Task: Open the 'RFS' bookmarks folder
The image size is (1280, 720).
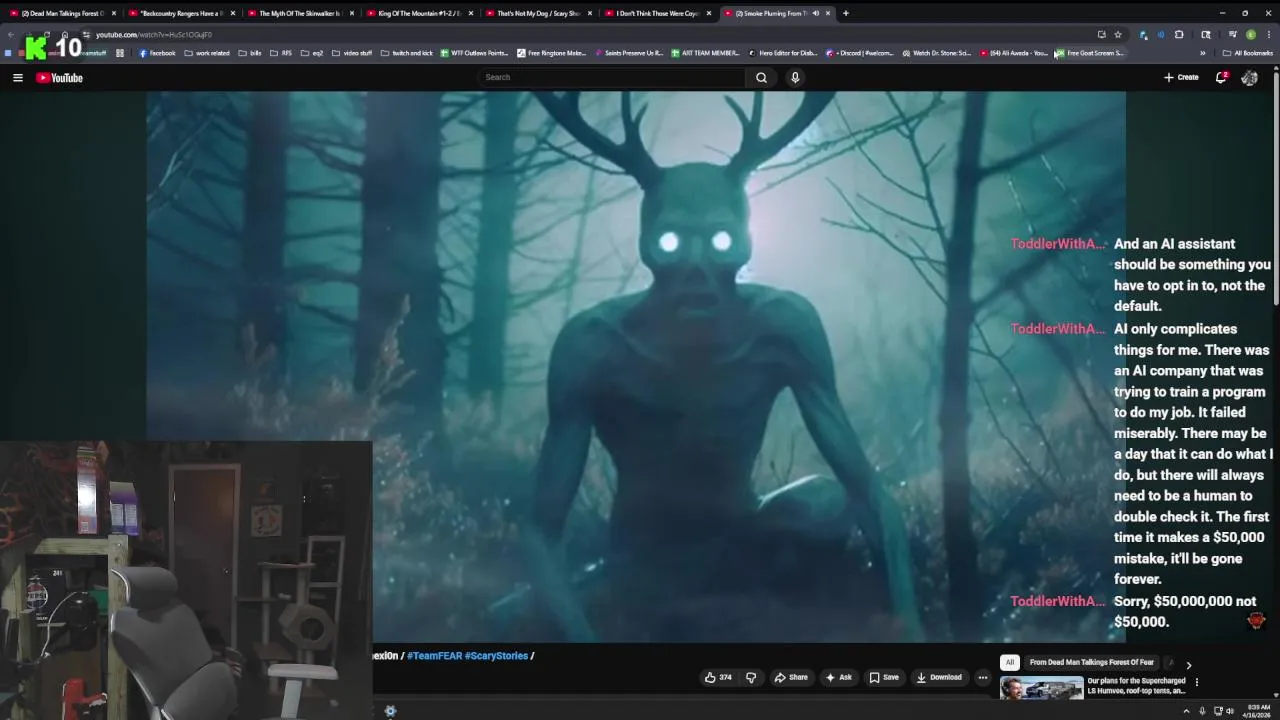Action: (x=281, y=53)
